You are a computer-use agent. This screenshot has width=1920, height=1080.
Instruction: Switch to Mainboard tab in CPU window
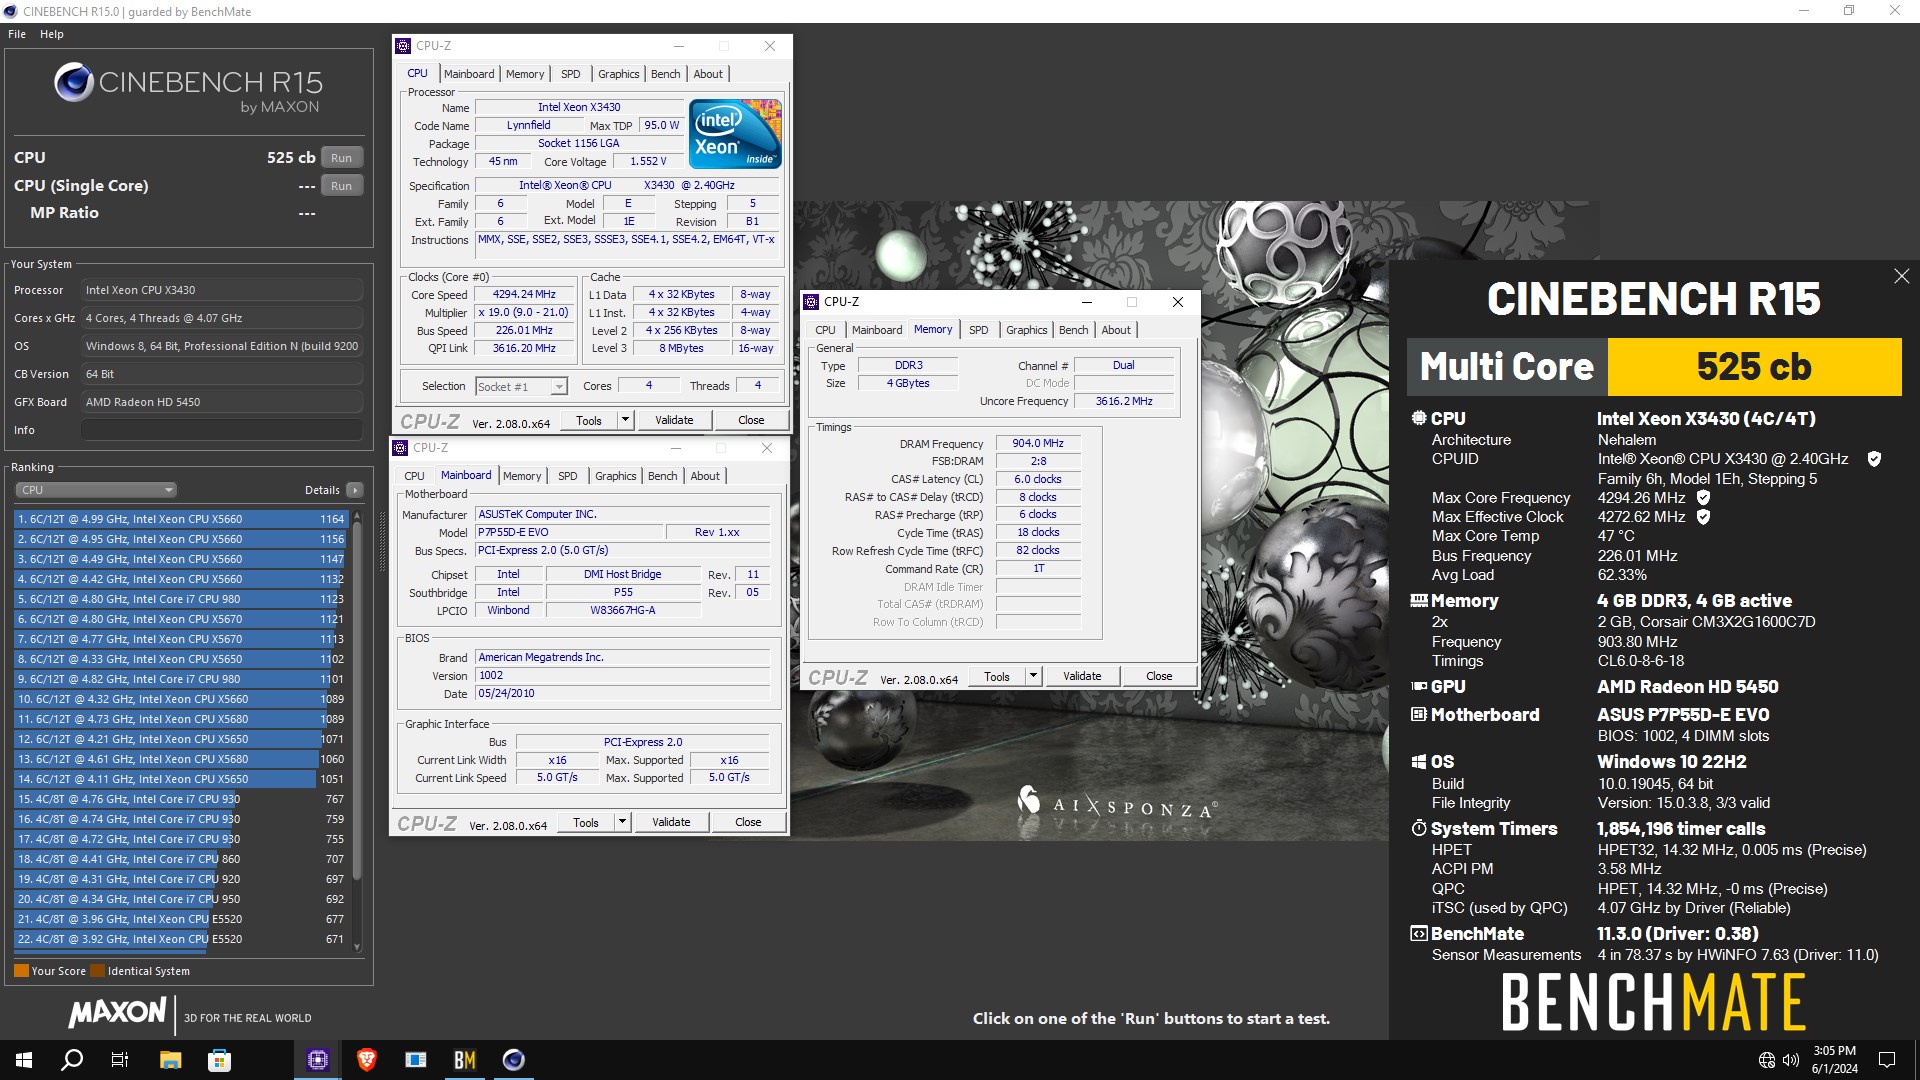coord(469,74)
